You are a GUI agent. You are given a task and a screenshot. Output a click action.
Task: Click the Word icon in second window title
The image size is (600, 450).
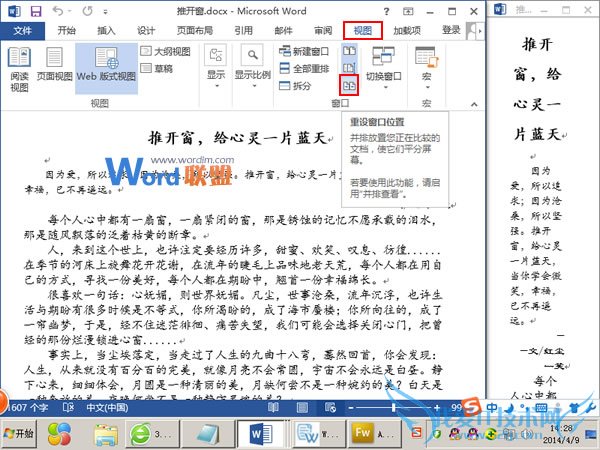coord(500,9)
